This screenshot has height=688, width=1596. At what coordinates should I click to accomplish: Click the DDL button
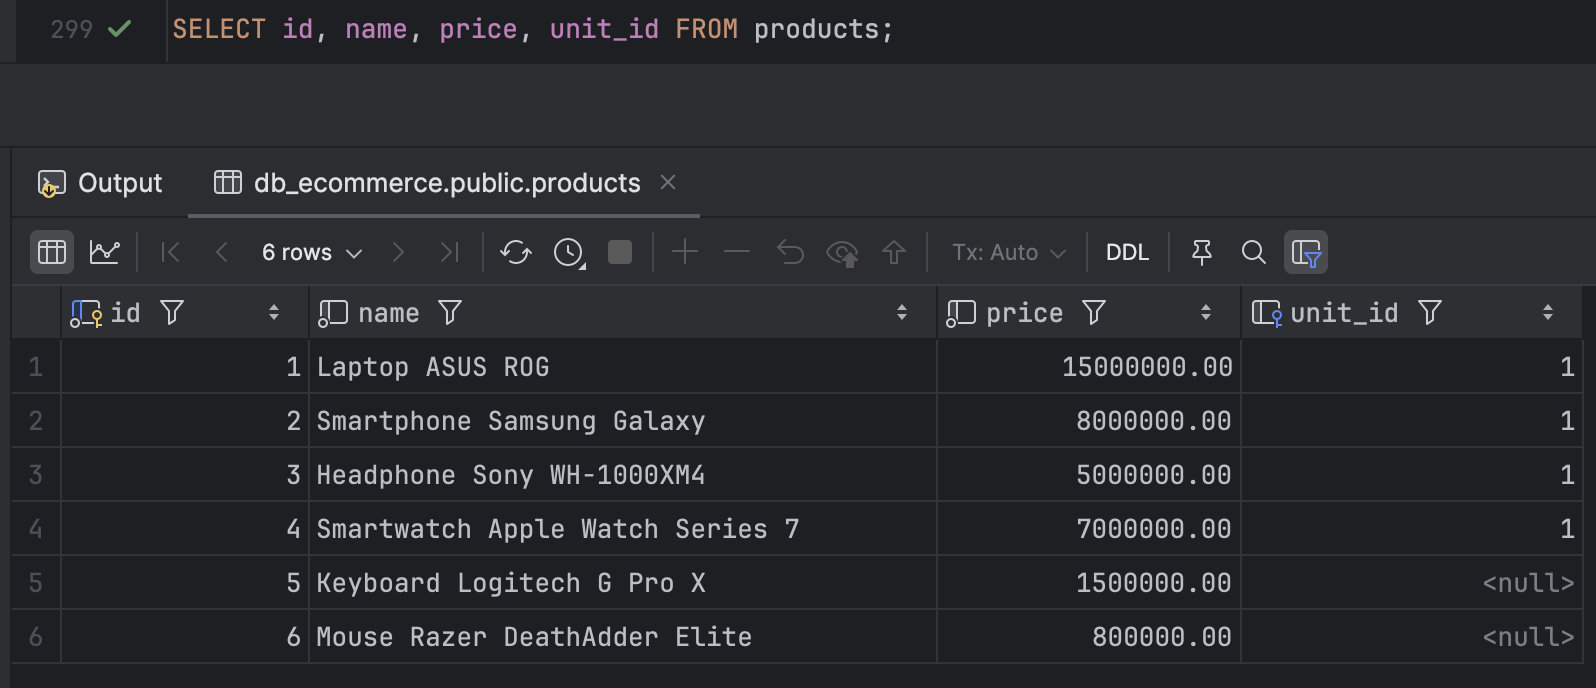click(x=1127, y=252)
